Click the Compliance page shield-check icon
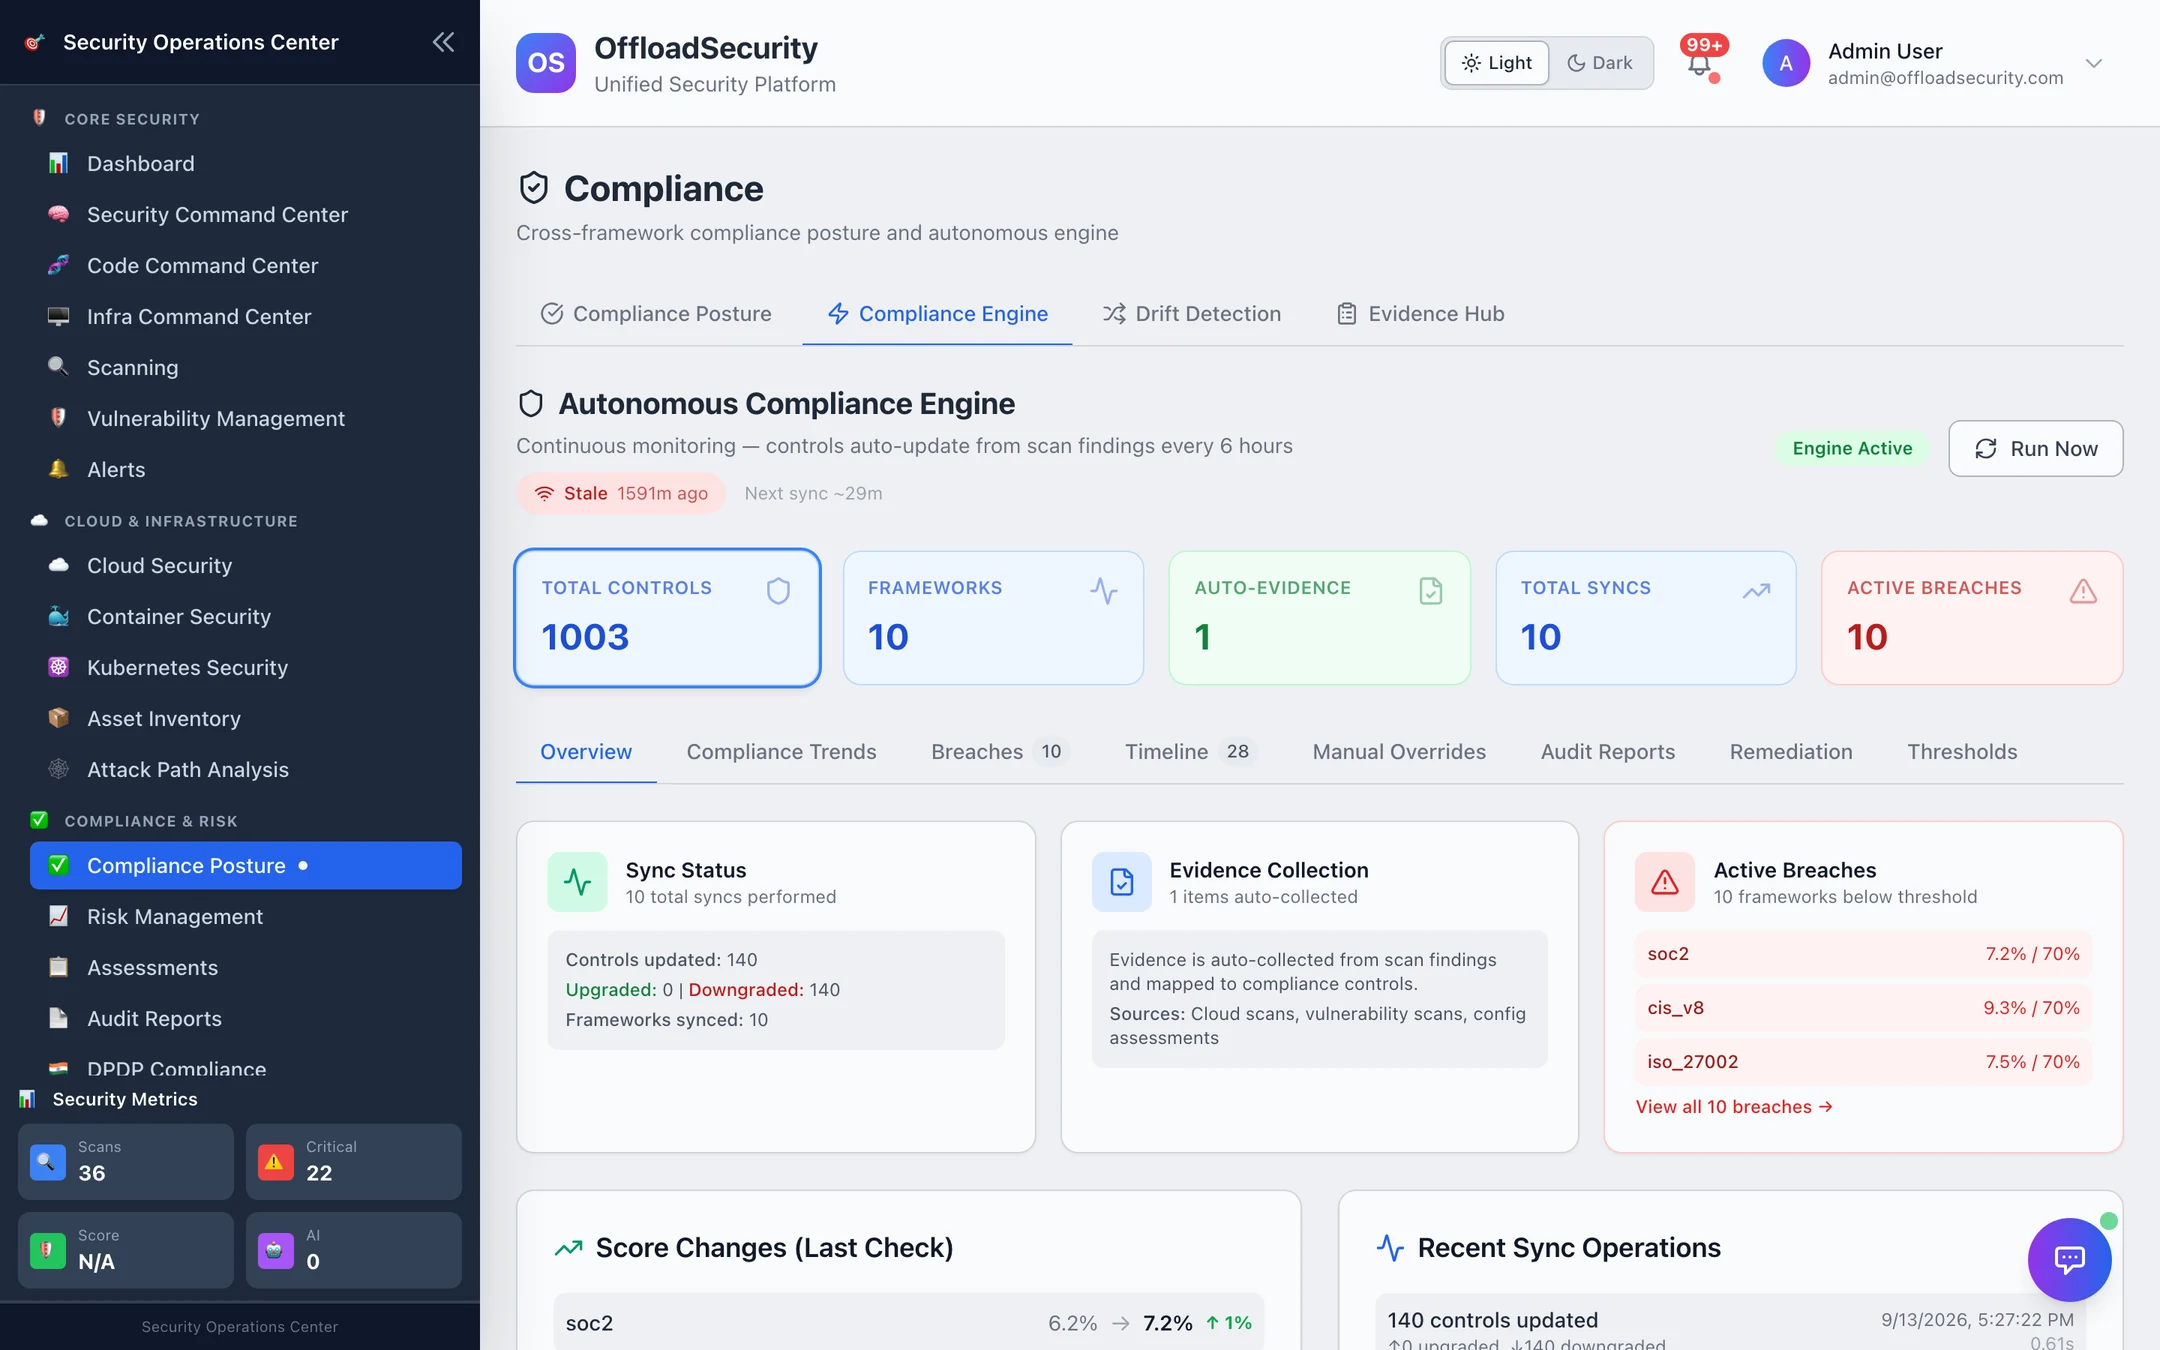Image resolution: width=2160 pixels, height=1350 pixels. click(534, 188)
